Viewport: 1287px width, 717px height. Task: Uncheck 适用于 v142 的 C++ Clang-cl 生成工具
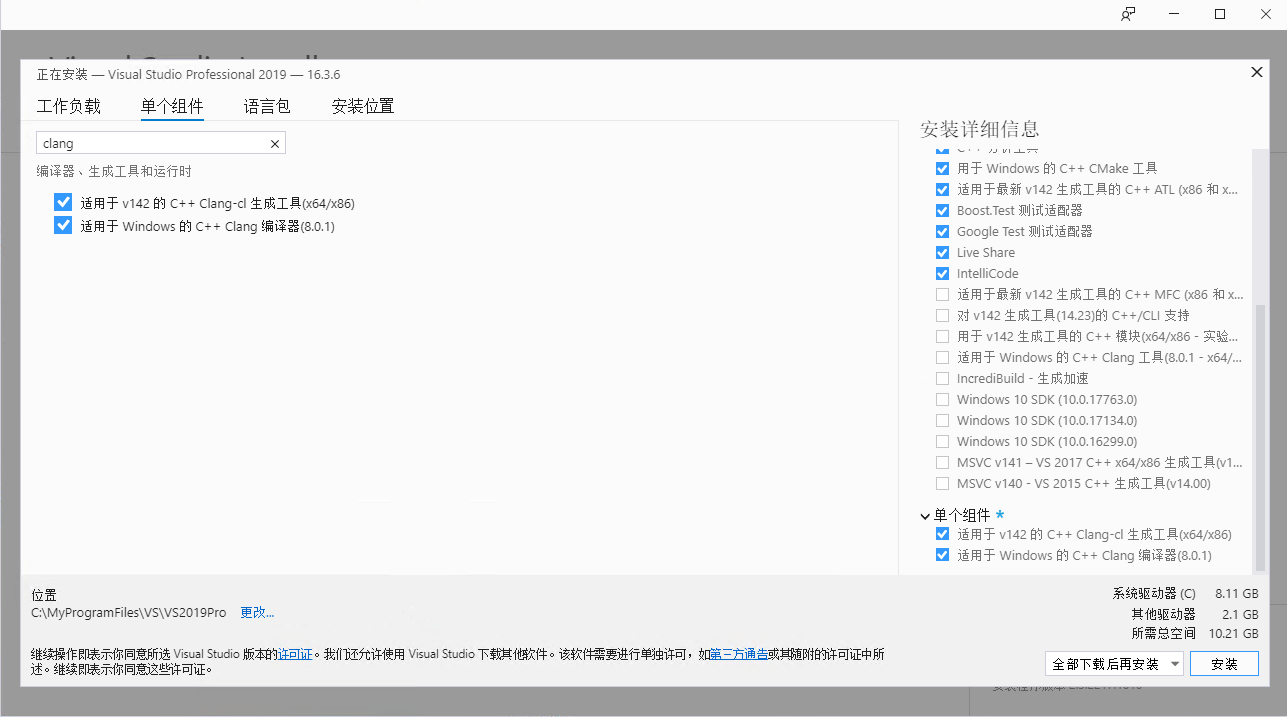click(63, 202)
